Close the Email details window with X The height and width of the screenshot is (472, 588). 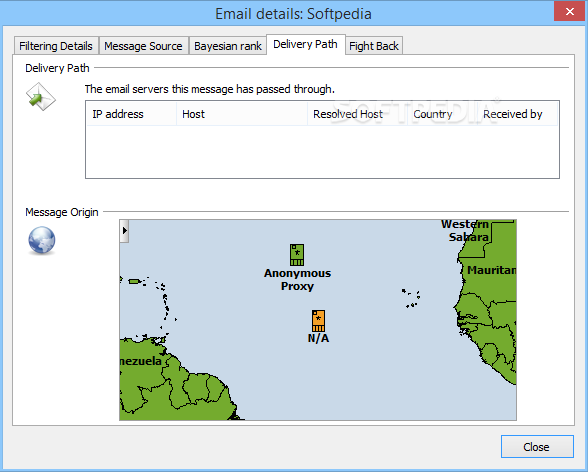(569, 12)
